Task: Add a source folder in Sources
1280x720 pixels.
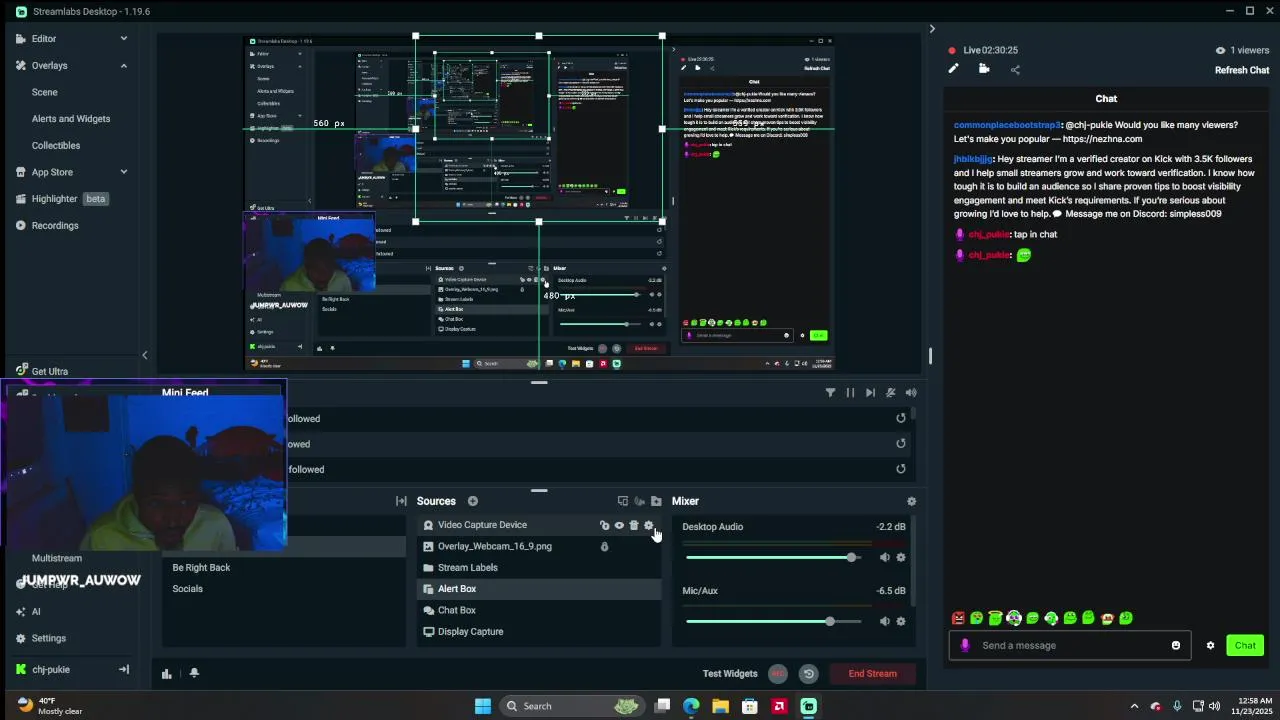Action: pos(656,501)
